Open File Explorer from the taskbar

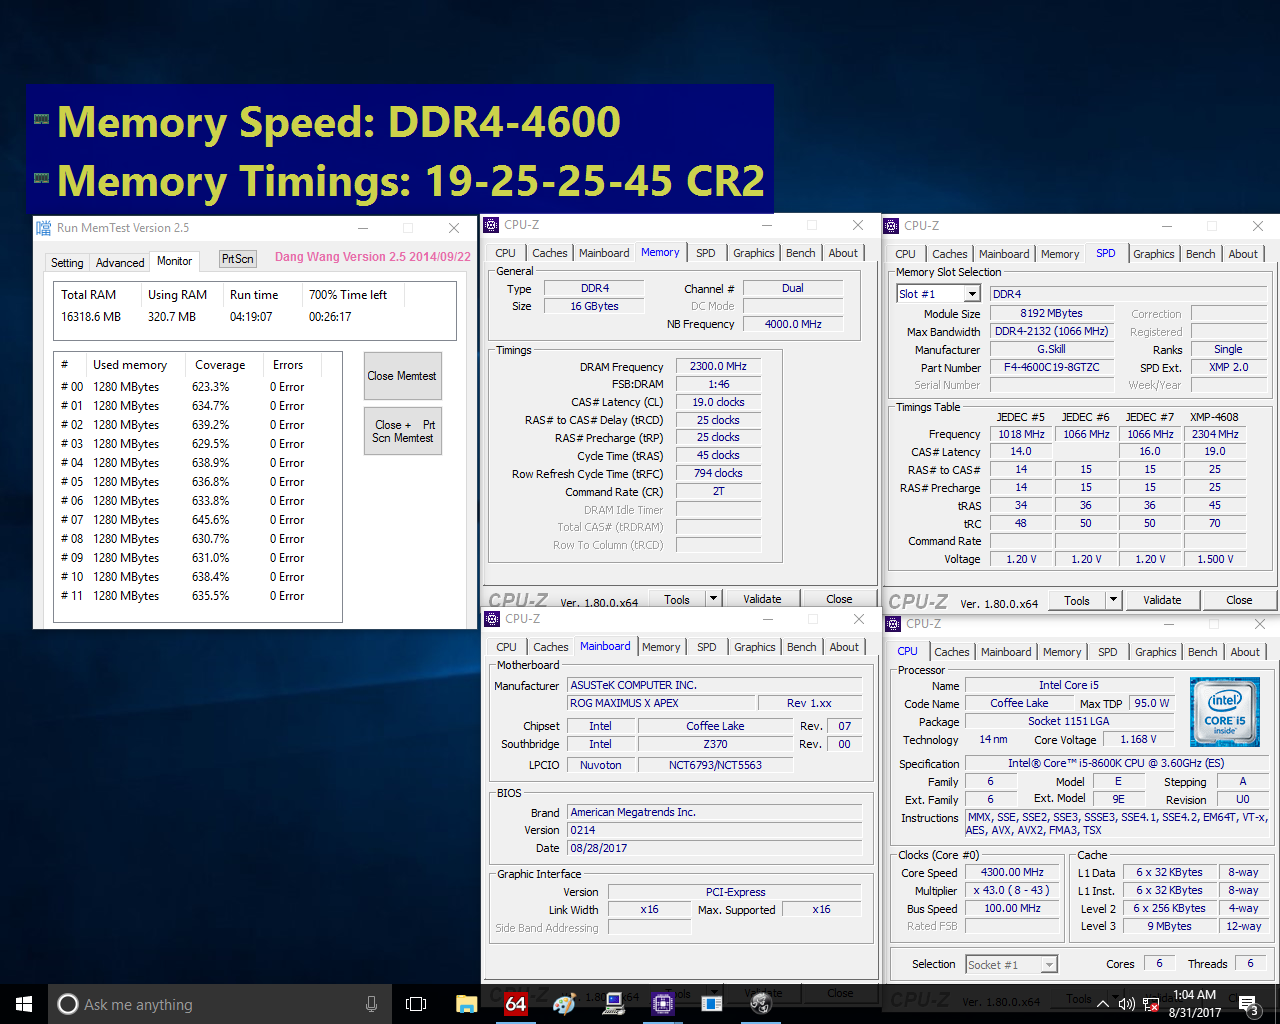point(465,1003)
